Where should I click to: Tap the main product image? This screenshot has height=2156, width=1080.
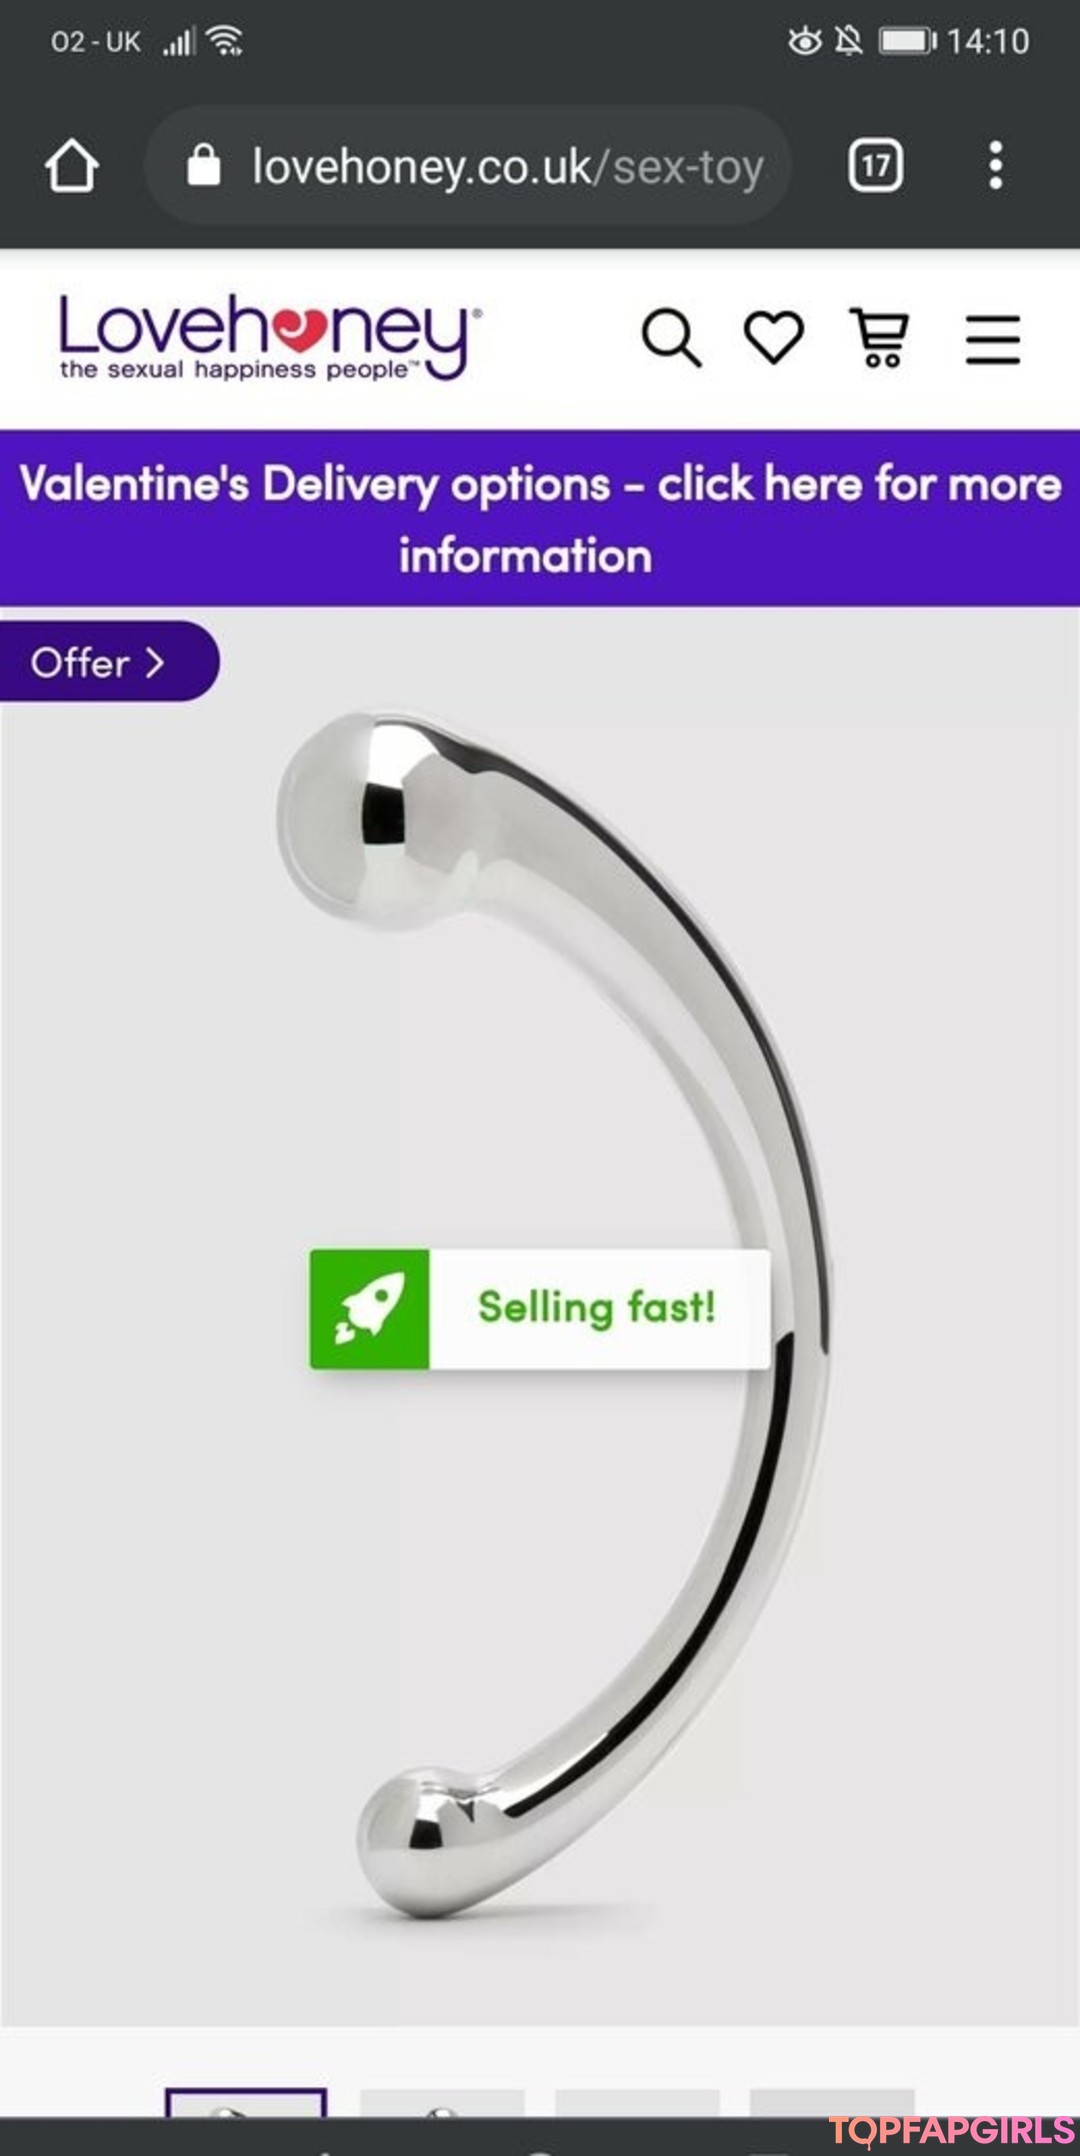click(x=540, y=1316)
